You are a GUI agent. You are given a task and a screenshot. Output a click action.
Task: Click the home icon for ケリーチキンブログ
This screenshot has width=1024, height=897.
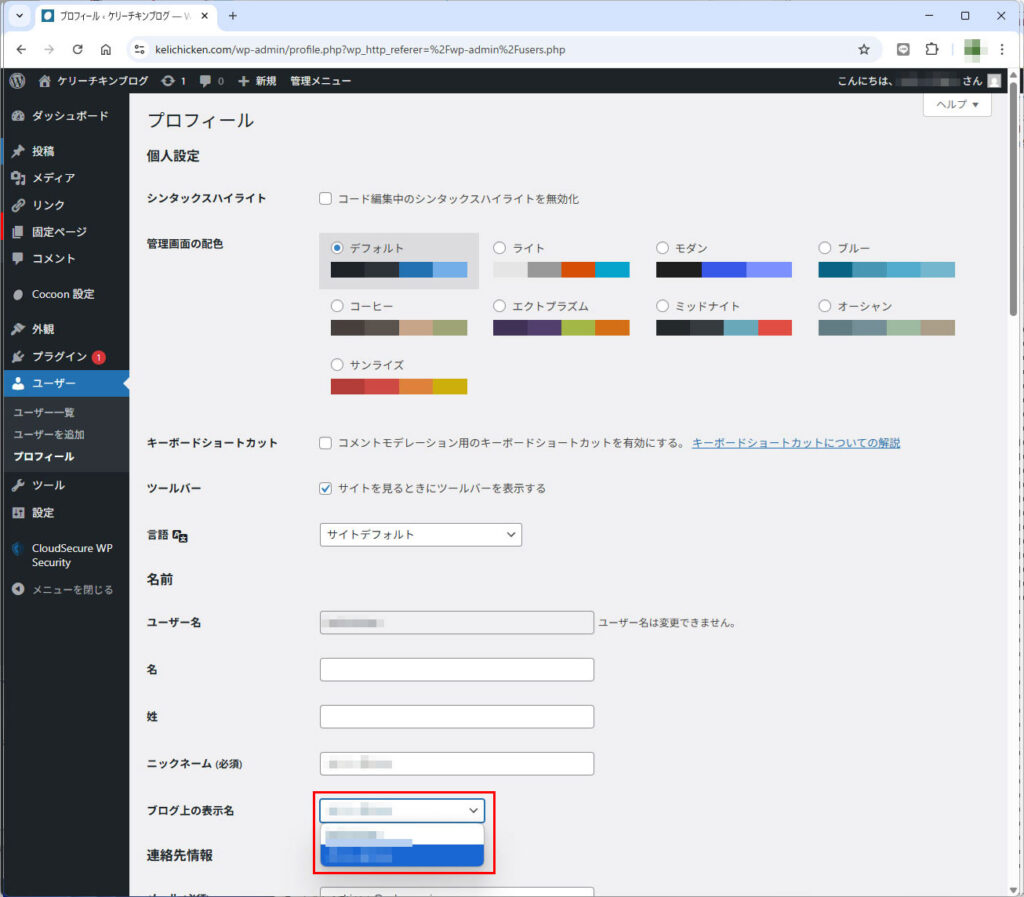[44, 81]
